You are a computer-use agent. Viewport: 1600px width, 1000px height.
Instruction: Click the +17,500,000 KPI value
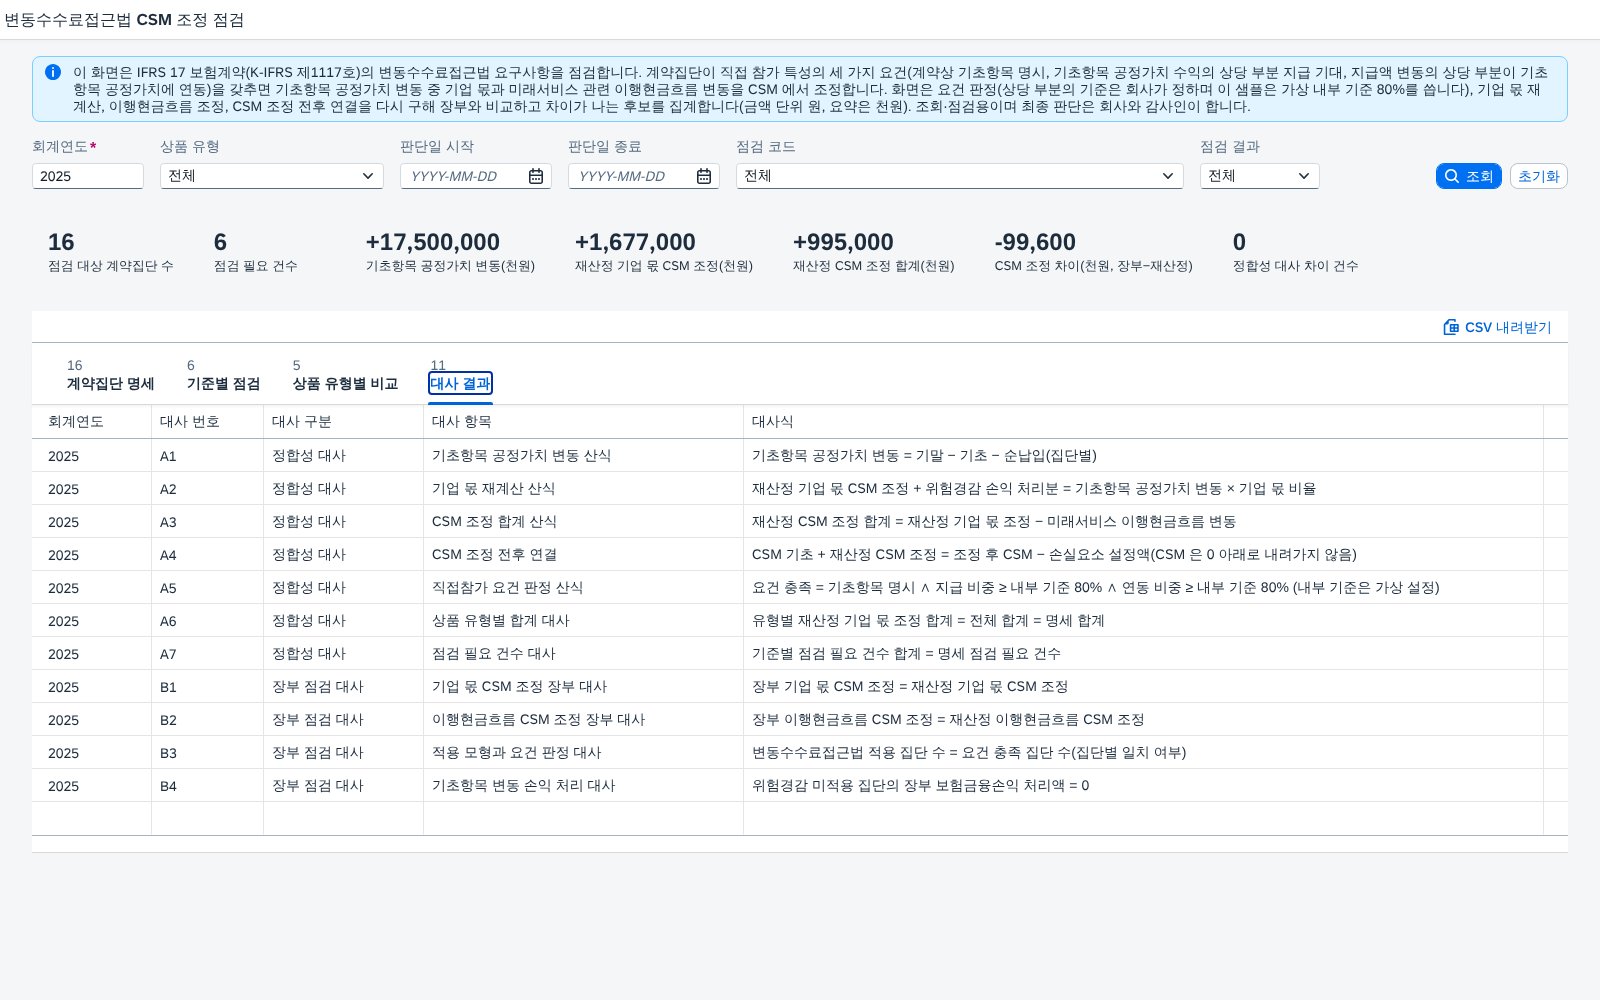[433, 242]
